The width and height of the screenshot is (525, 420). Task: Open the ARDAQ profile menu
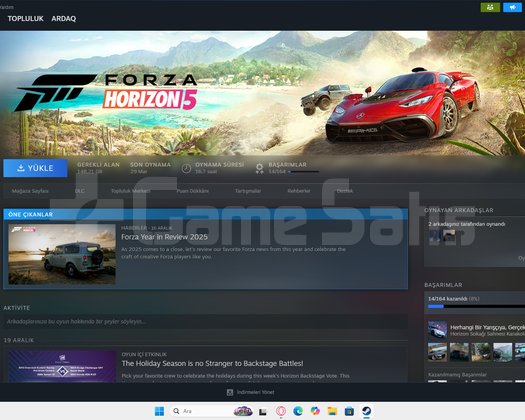pyautogui.click(x=64, y=19)
